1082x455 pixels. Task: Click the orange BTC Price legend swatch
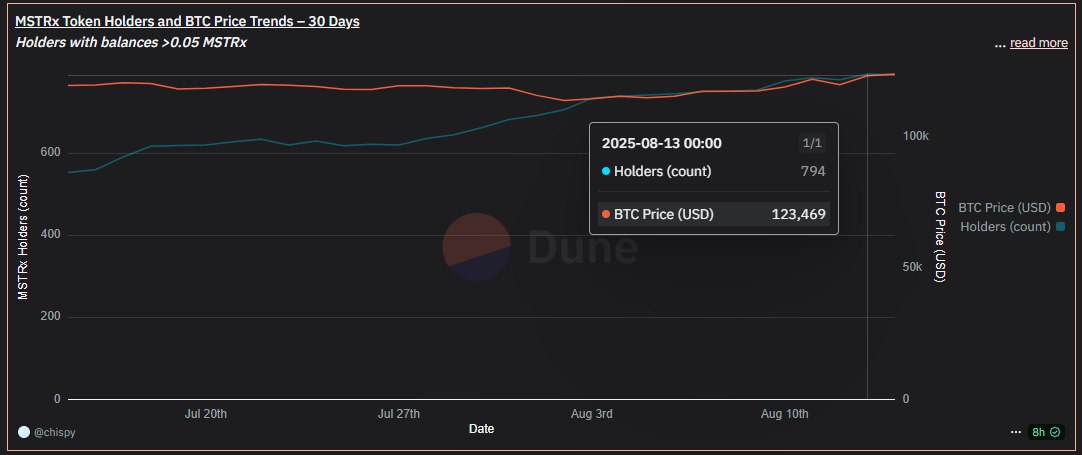(1061, 207)
